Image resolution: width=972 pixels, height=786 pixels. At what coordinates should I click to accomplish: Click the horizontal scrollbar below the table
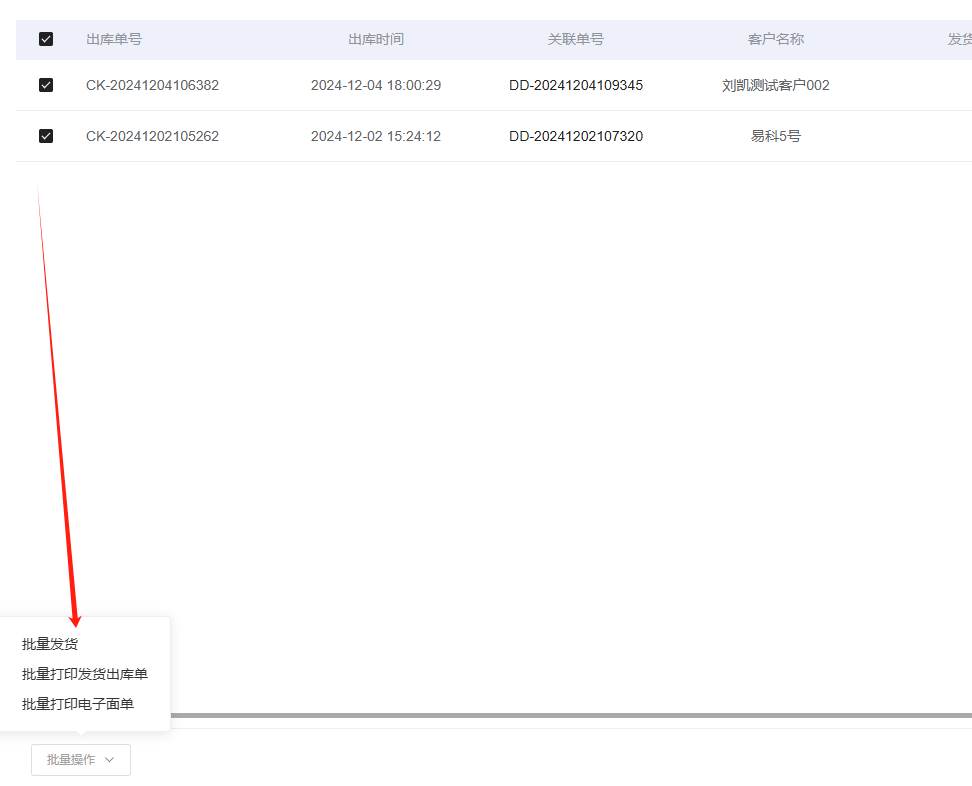[x=570, y=715]
